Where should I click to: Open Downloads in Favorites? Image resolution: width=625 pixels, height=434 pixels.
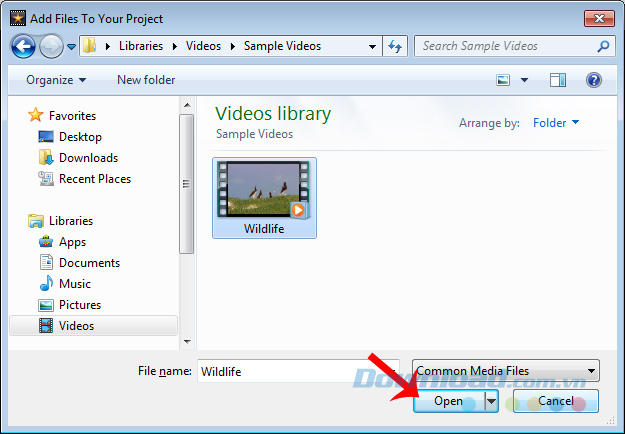(x=88, y=158)
